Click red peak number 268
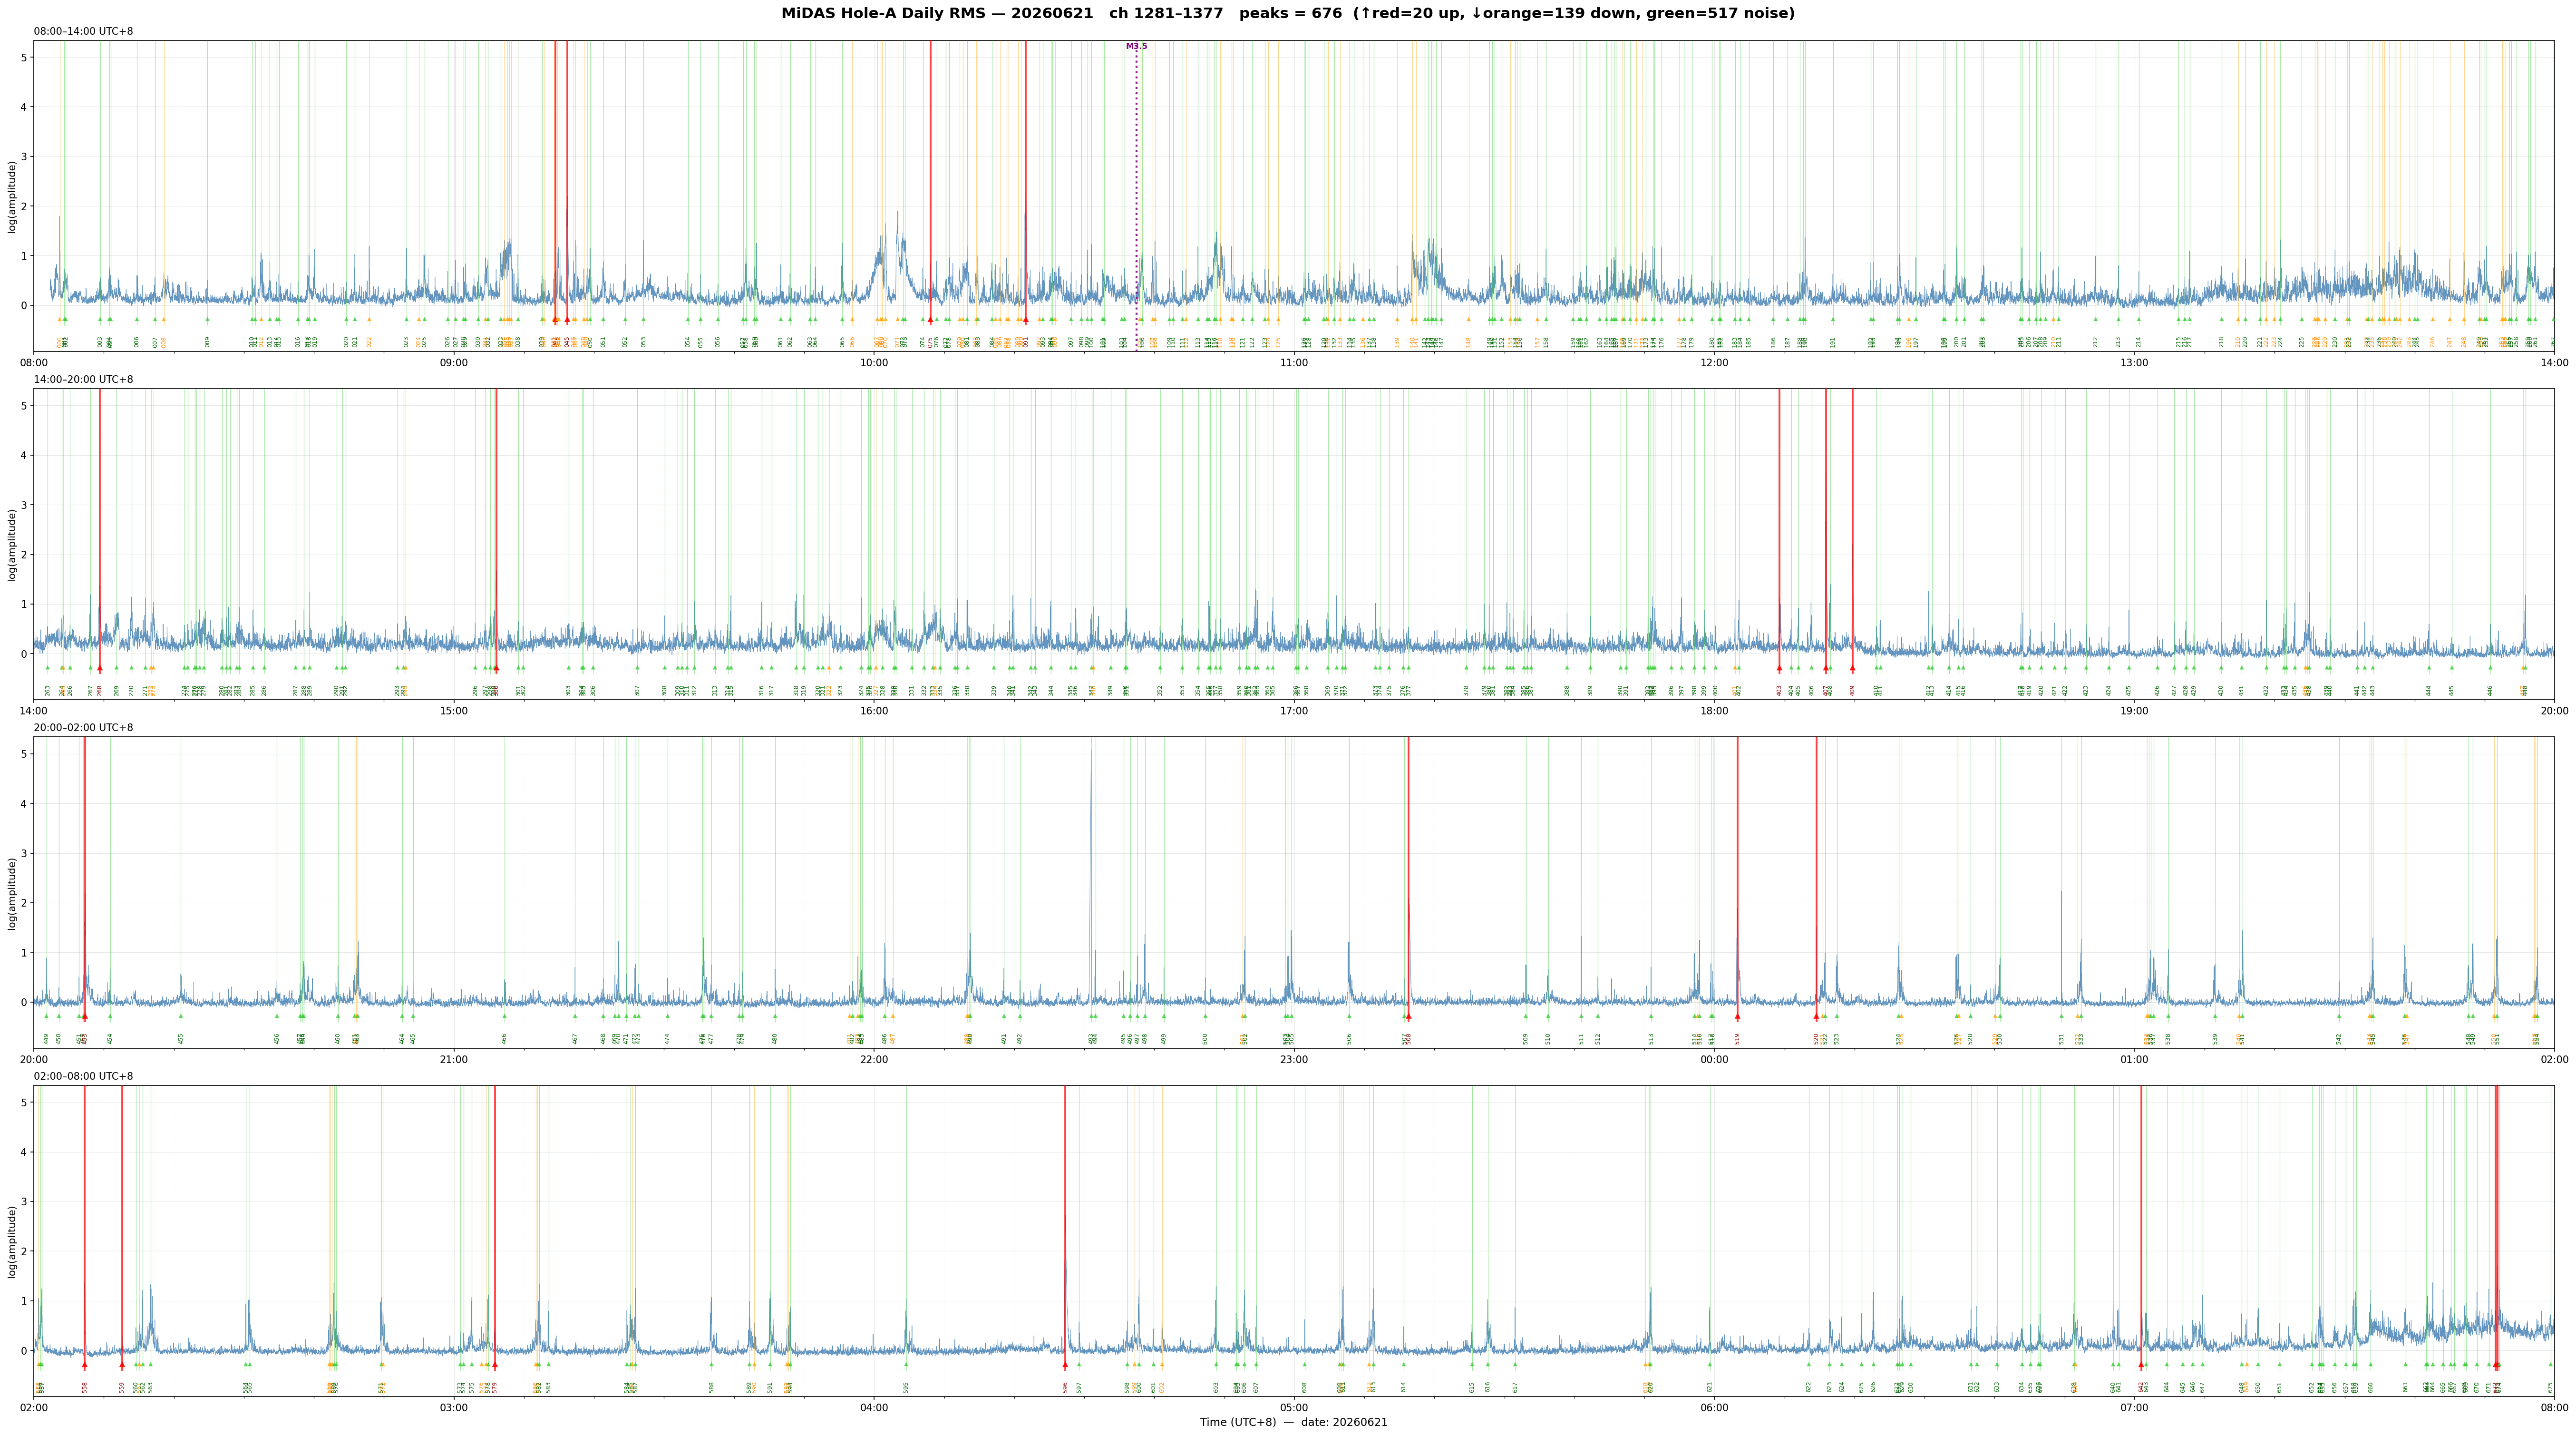Image resolution: width=2576 pixels, height=1435 pixels. click(x=100, y=690)
